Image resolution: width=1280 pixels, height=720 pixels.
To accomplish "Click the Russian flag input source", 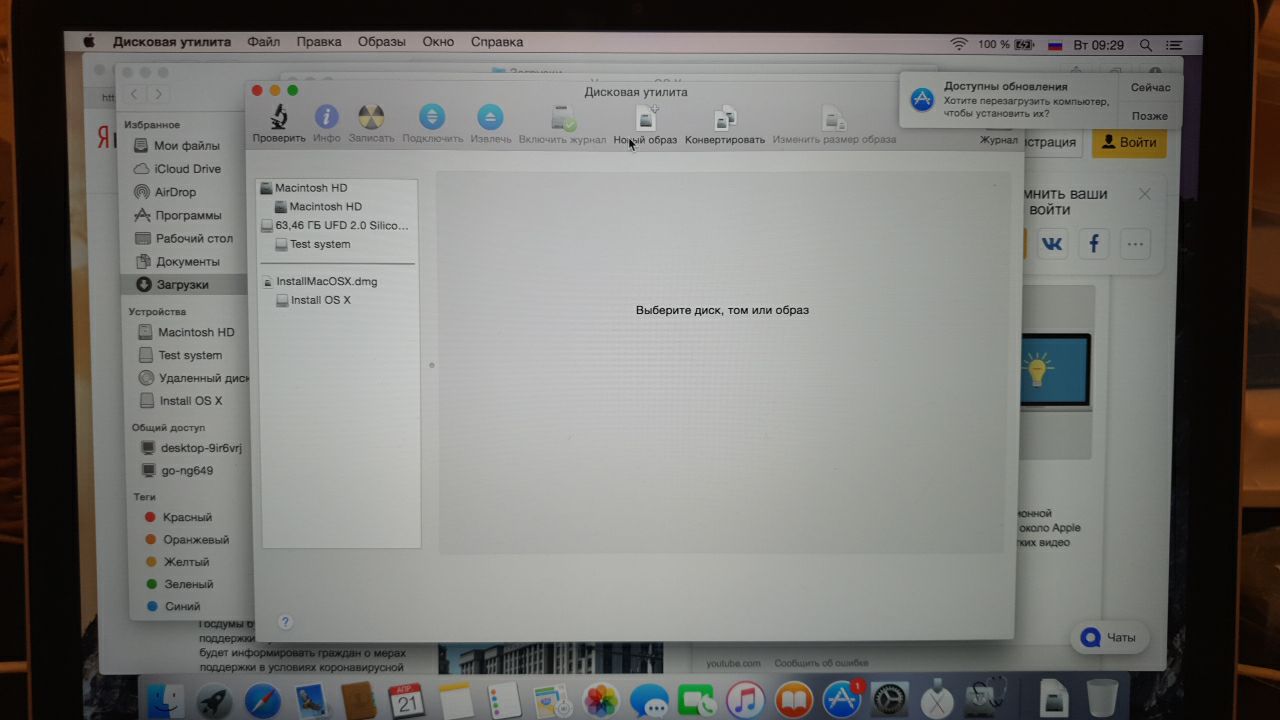I will click(x=1054, y=46).
